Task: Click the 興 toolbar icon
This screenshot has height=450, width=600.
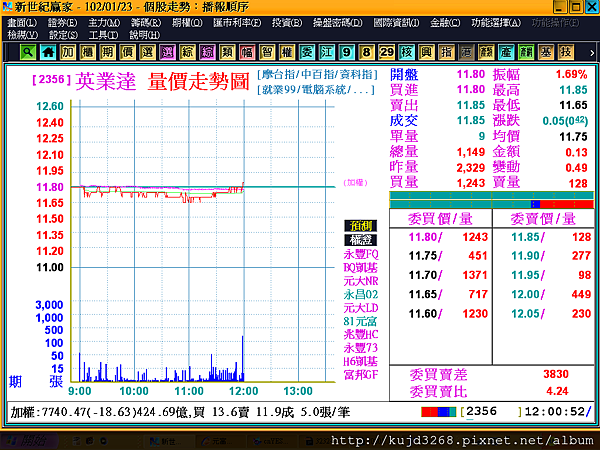Action: pyautogui.click(x=426, y=52)
